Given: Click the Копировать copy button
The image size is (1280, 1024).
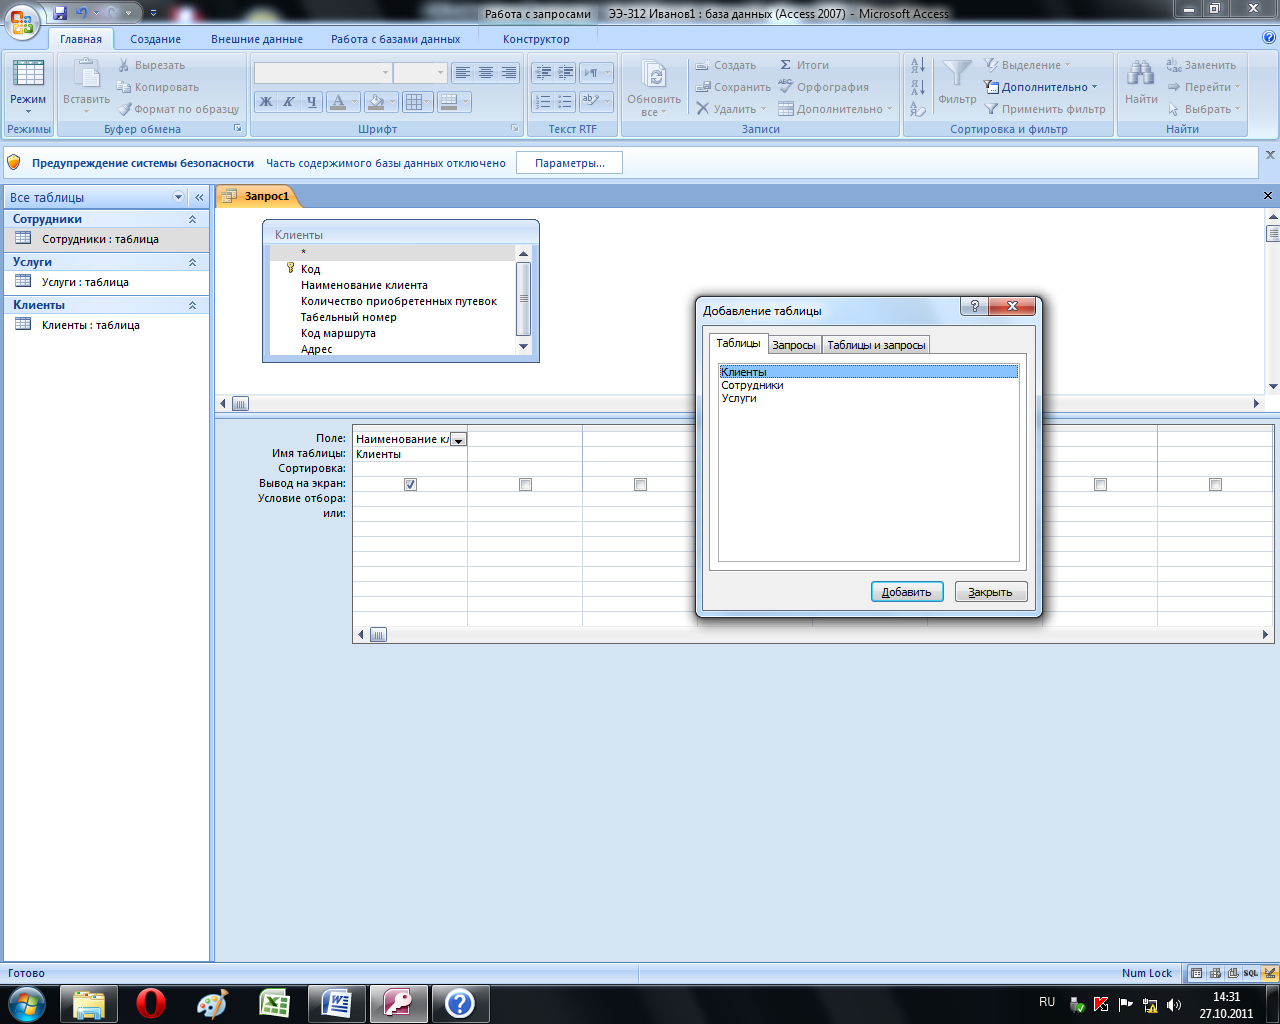Looking at the screenshot, I should 158,87.
